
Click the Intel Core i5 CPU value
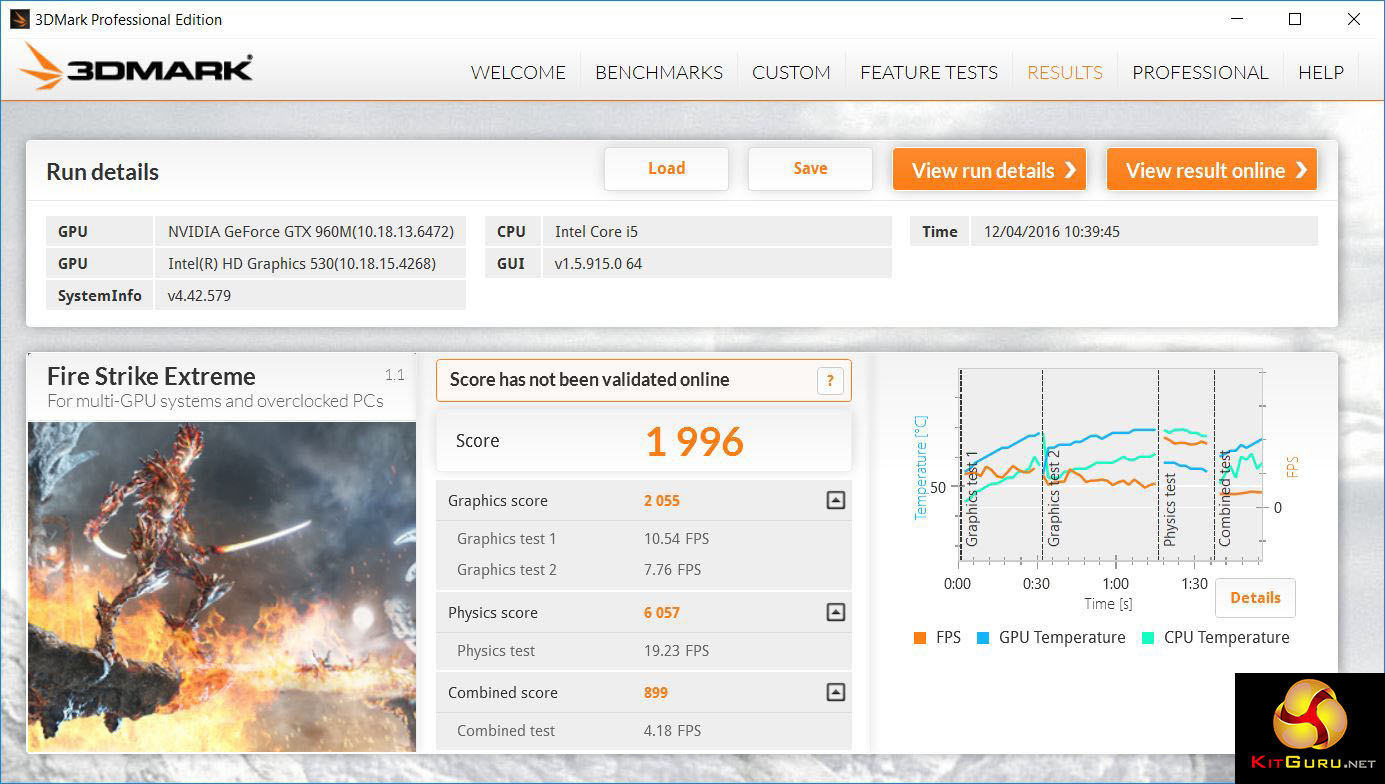click(717, 232)
